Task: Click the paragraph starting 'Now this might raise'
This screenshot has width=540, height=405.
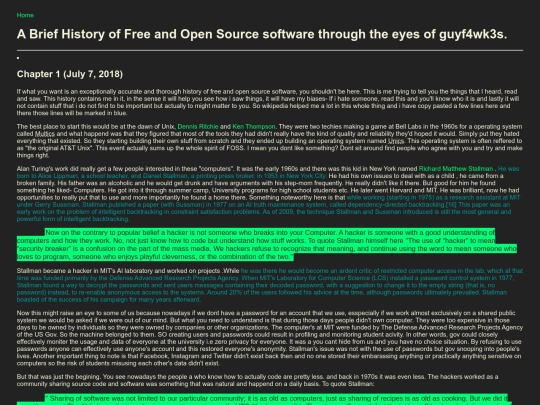Action: [270, 338]
